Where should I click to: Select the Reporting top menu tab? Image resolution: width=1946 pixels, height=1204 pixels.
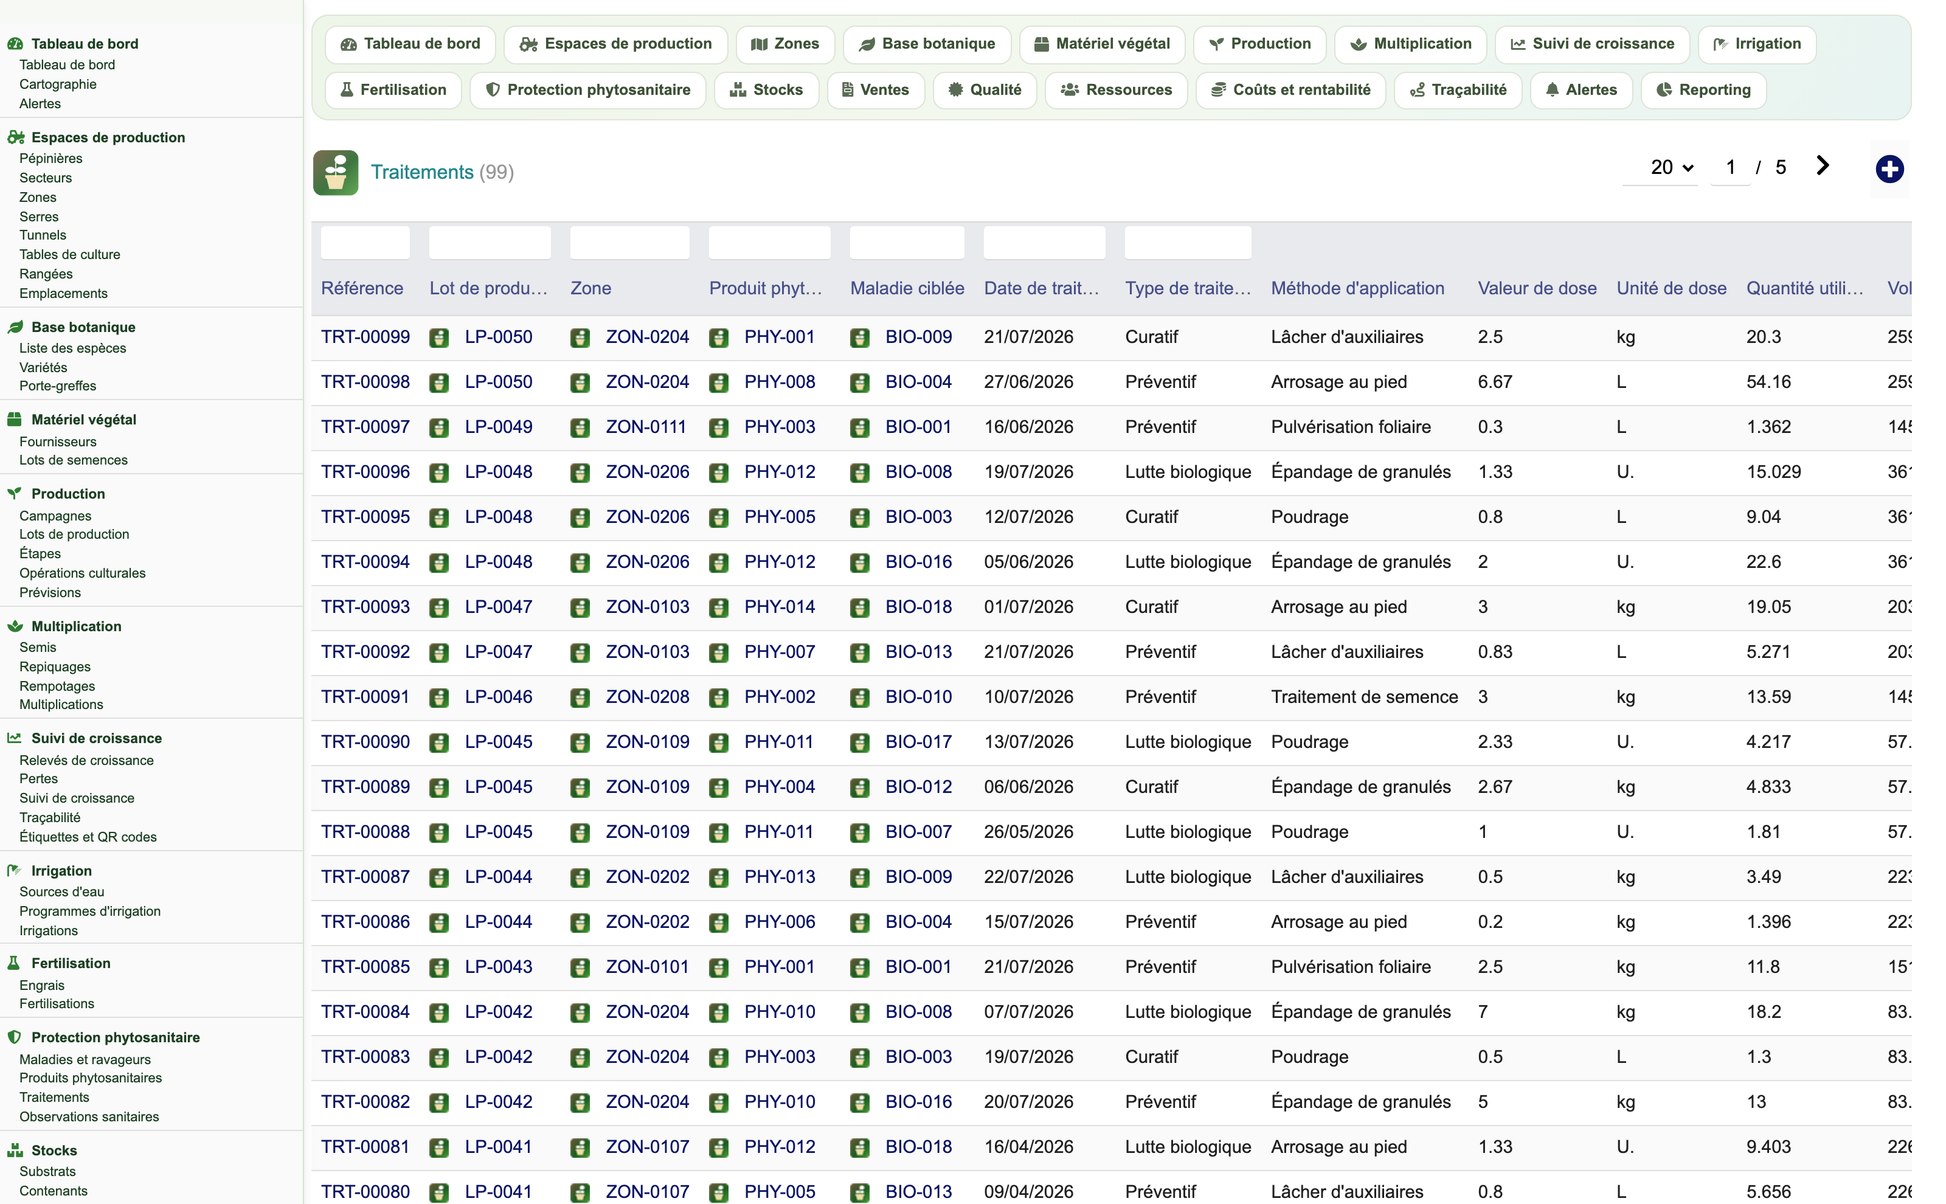(x=1703, y=90)
